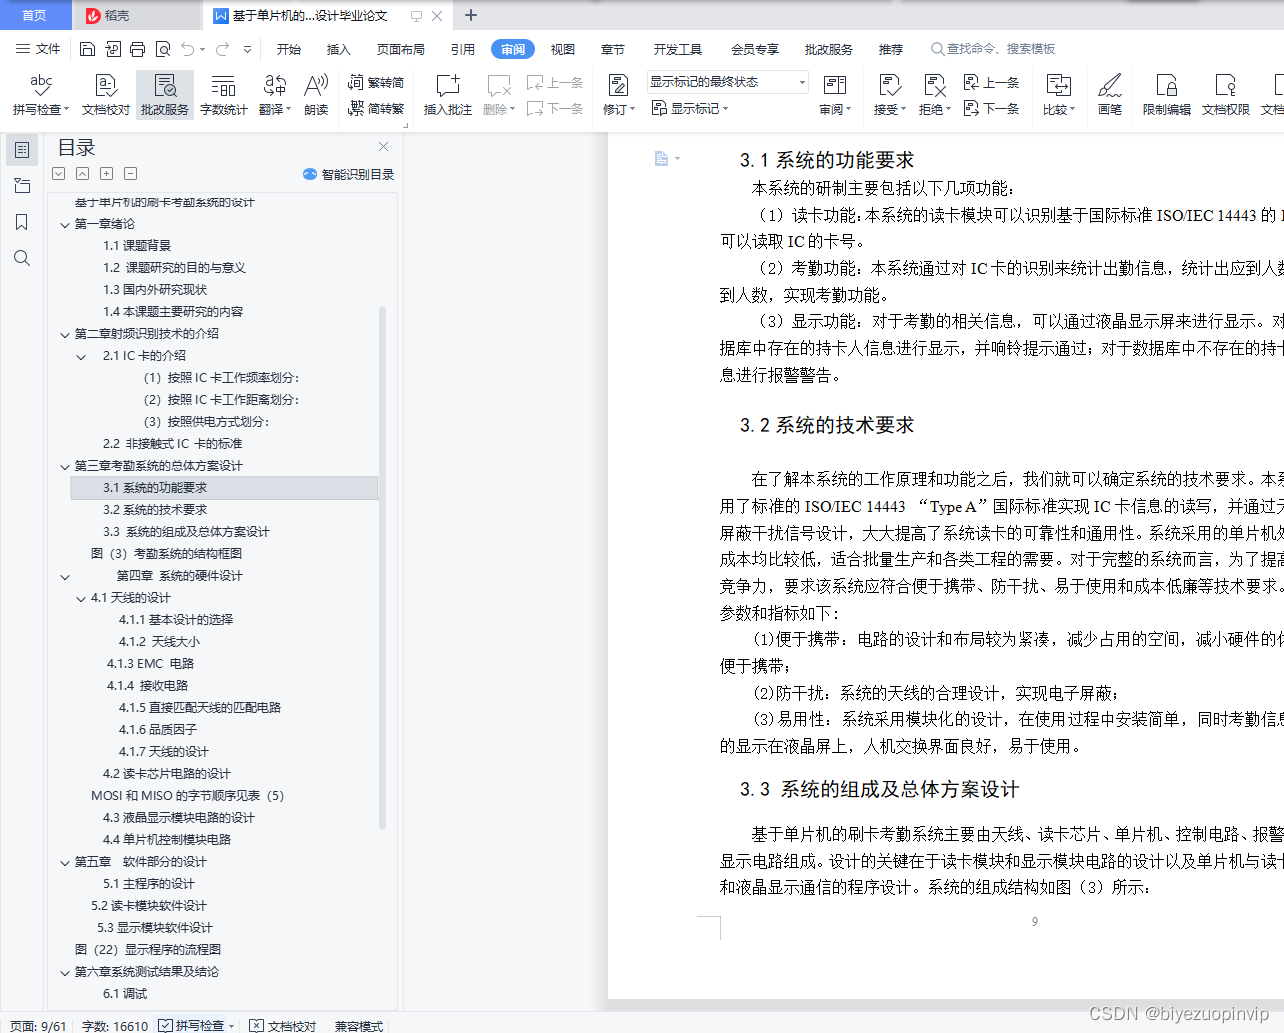The width and height of the screenshot is (1284, 1033).
Task: Open the 翻译 translate tool
Action: (x=275, y=95)
